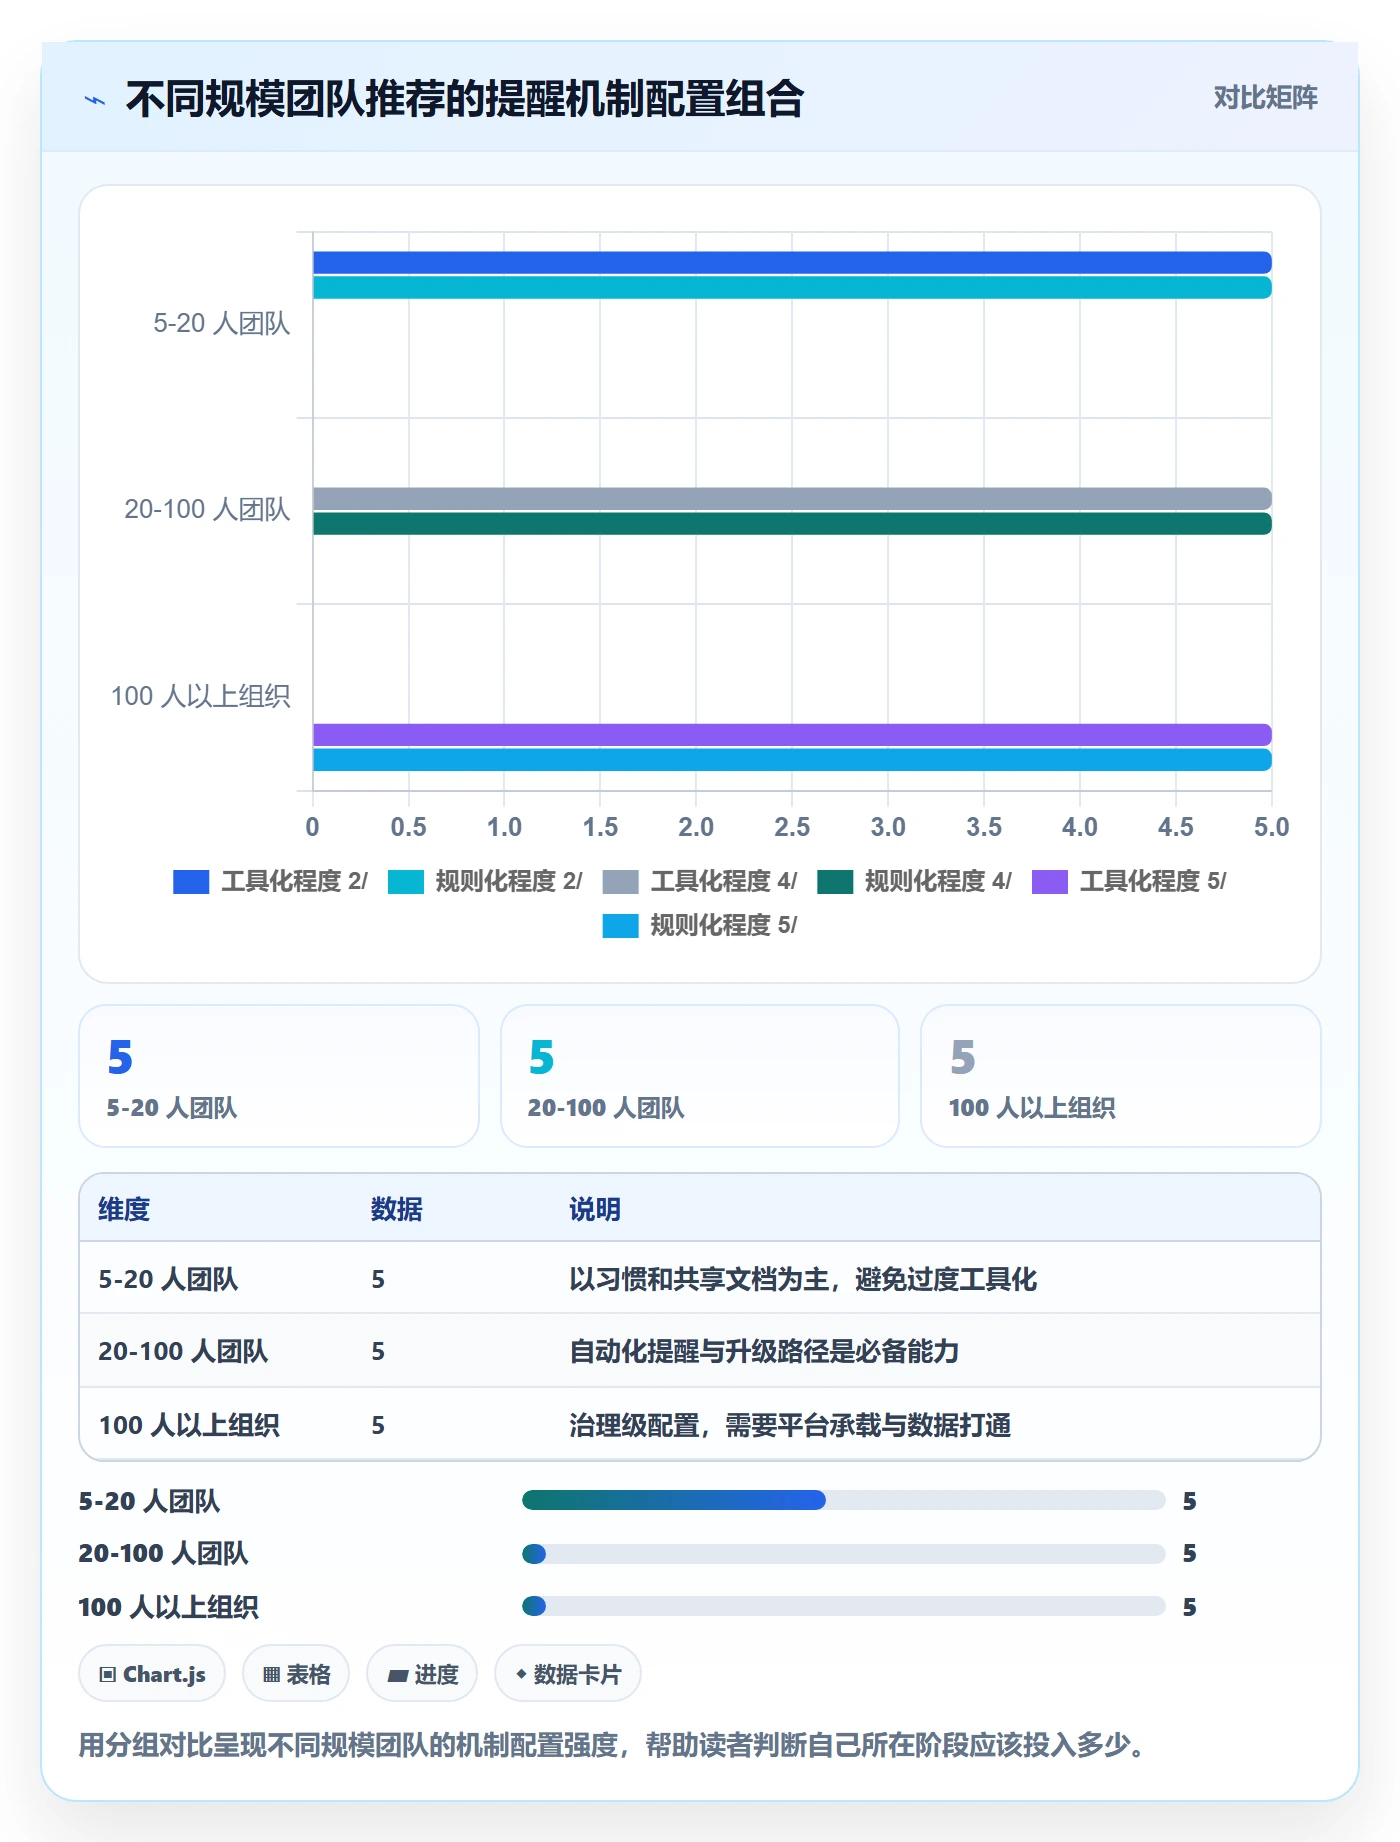Image resolution: width=1400 pixels, height=1842 pixels.
Task: Click the chart's y-axis label "100 人以上组织"
Action: (x=200, y=696)
